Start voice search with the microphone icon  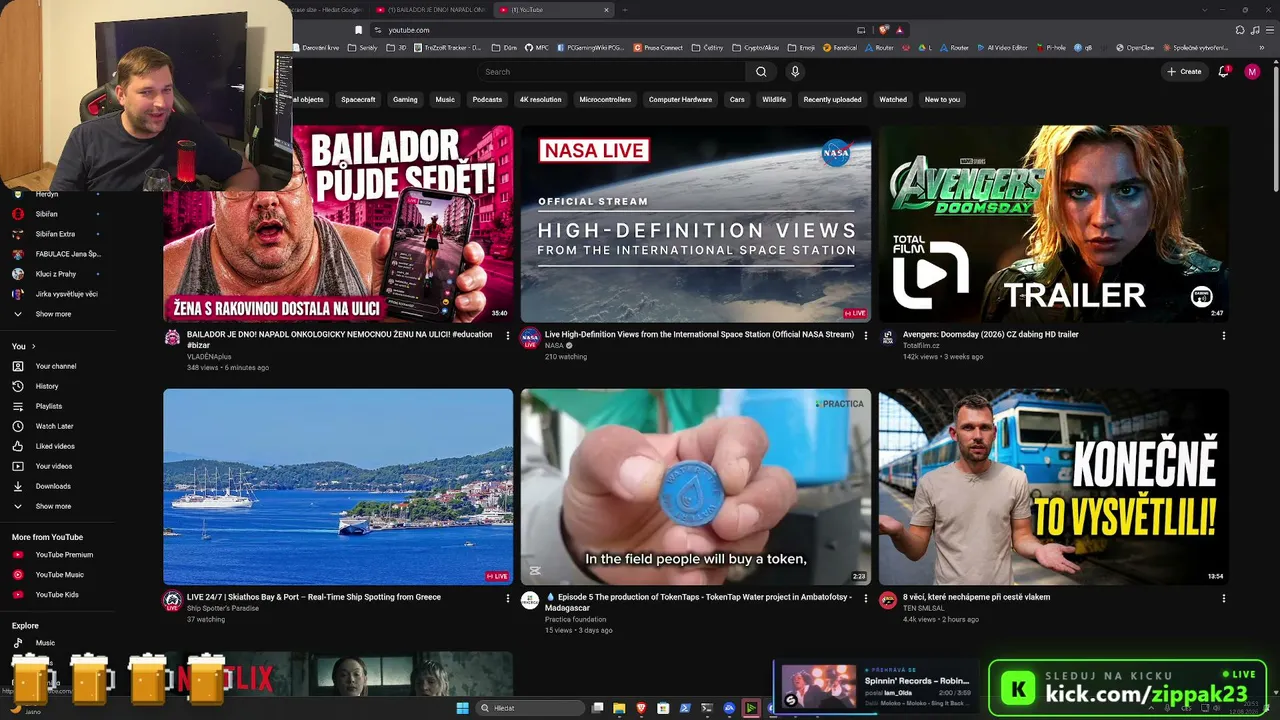795,72
